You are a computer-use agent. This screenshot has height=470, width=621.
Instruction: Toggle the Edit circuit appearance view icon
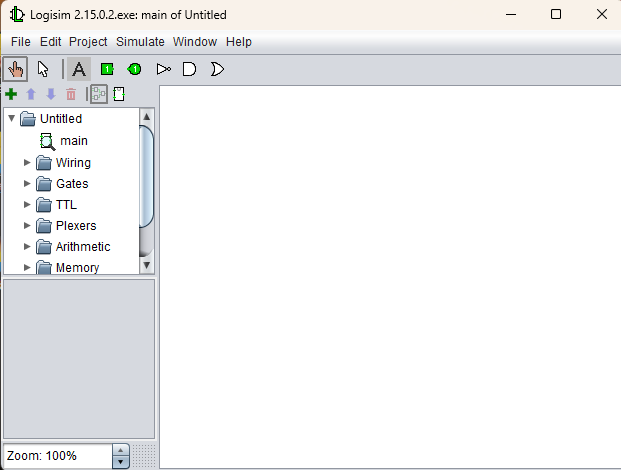[119, 94]
